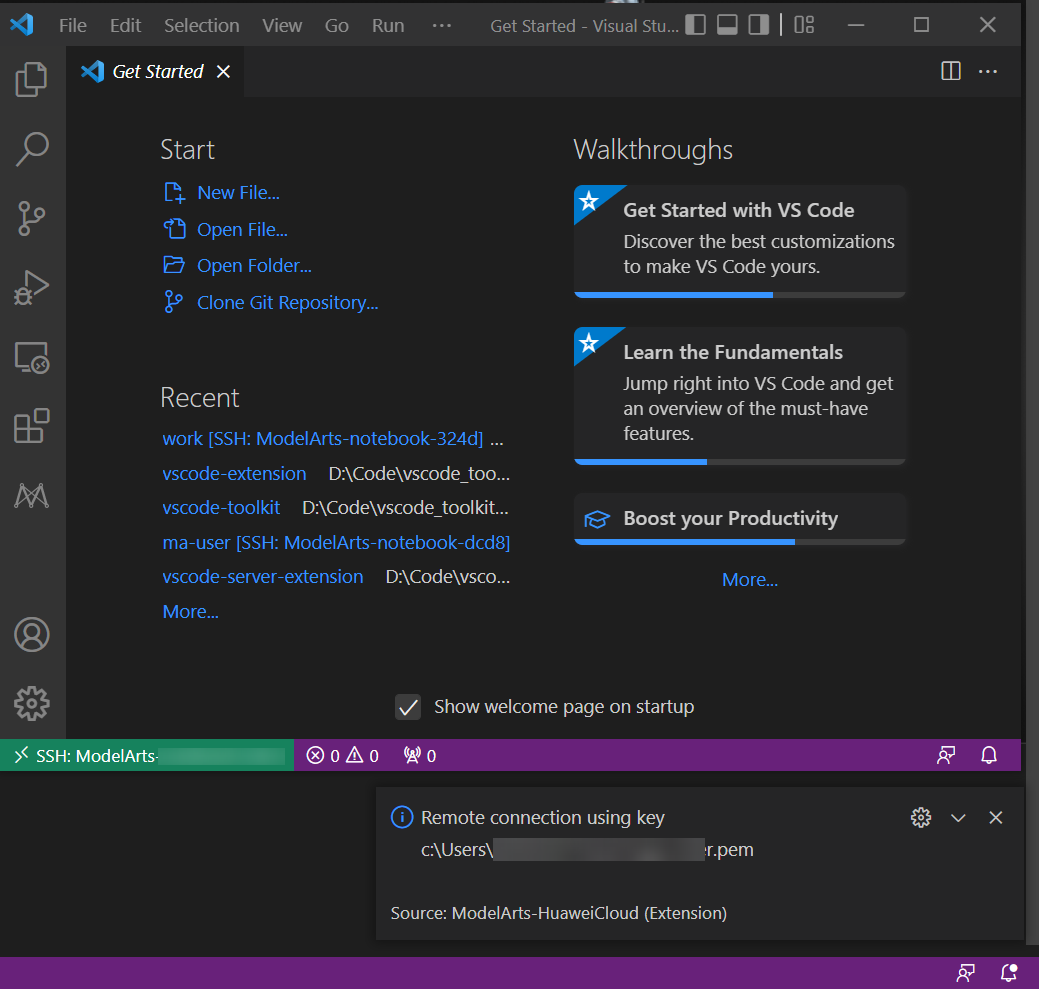Click New File link

click(x=238, y=193)
